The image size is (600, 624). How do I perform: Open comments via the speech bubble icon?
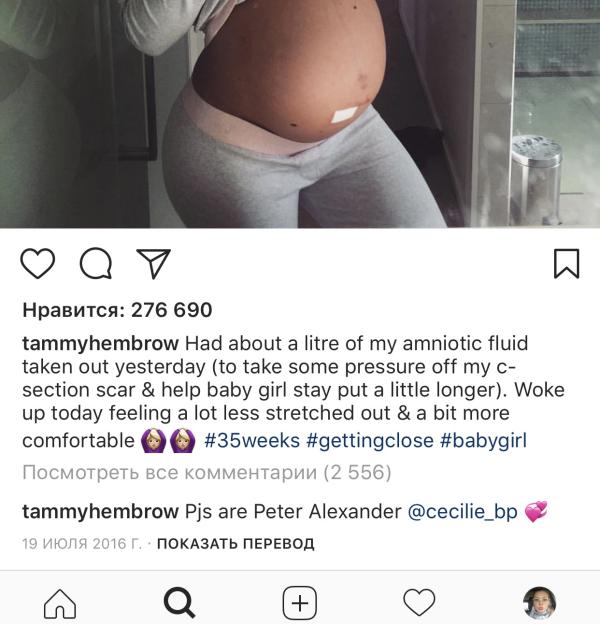pyautogui.click(x=96, y=263)
